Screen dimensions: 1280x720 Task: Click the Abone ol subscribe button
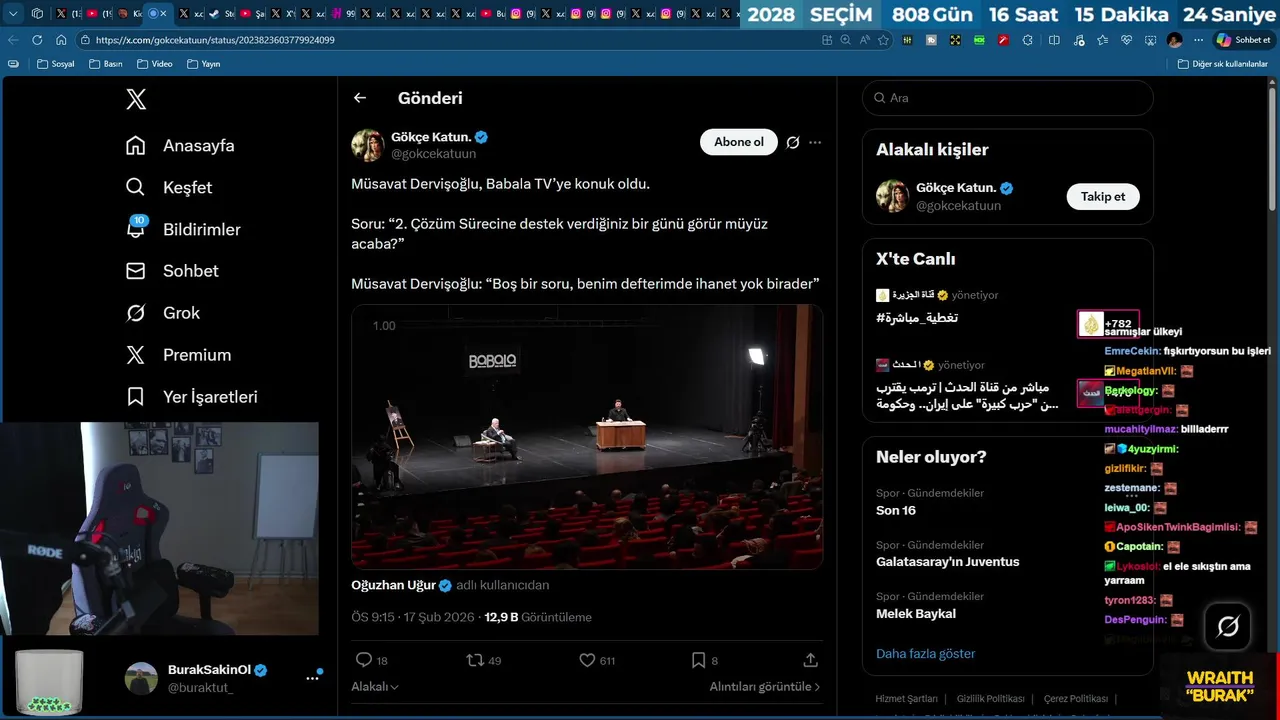pyautogui.click(x=739, y=142)
